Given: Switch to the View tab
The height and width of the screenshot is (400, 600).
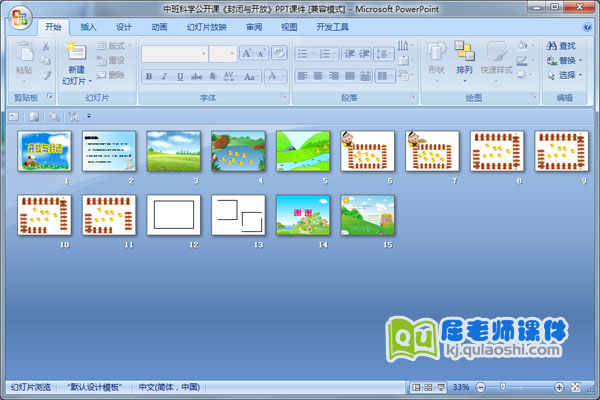Looking at the screenshot, I should (289, 27).
